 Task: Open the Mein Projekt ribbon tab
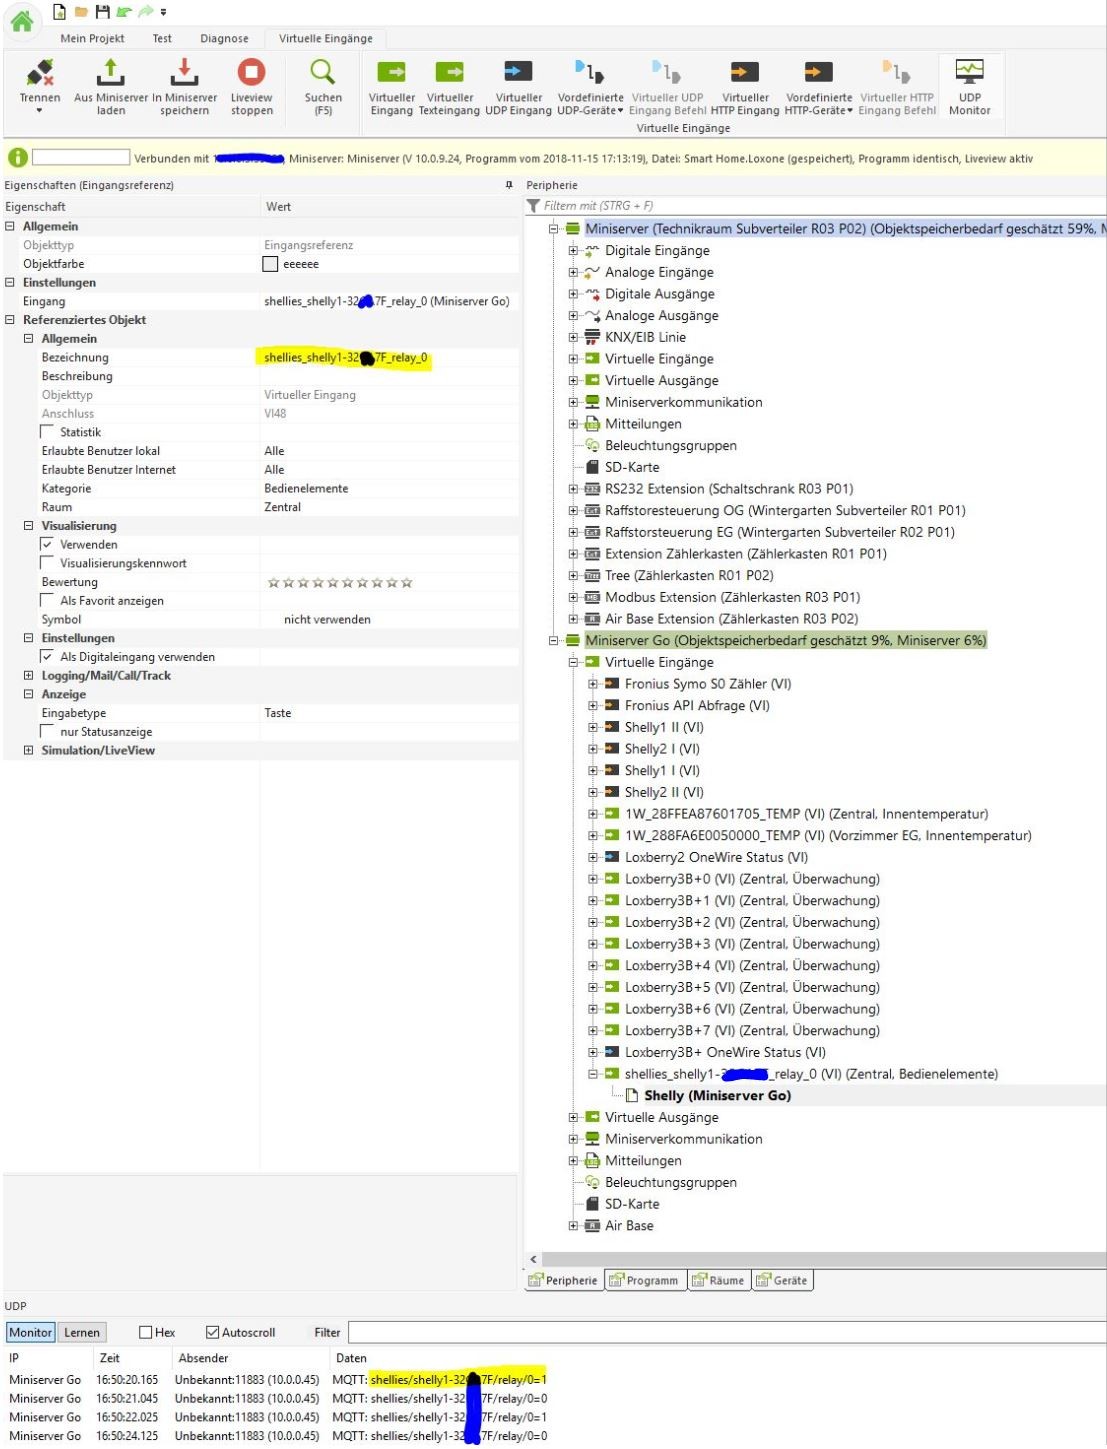tap(92, 38)
